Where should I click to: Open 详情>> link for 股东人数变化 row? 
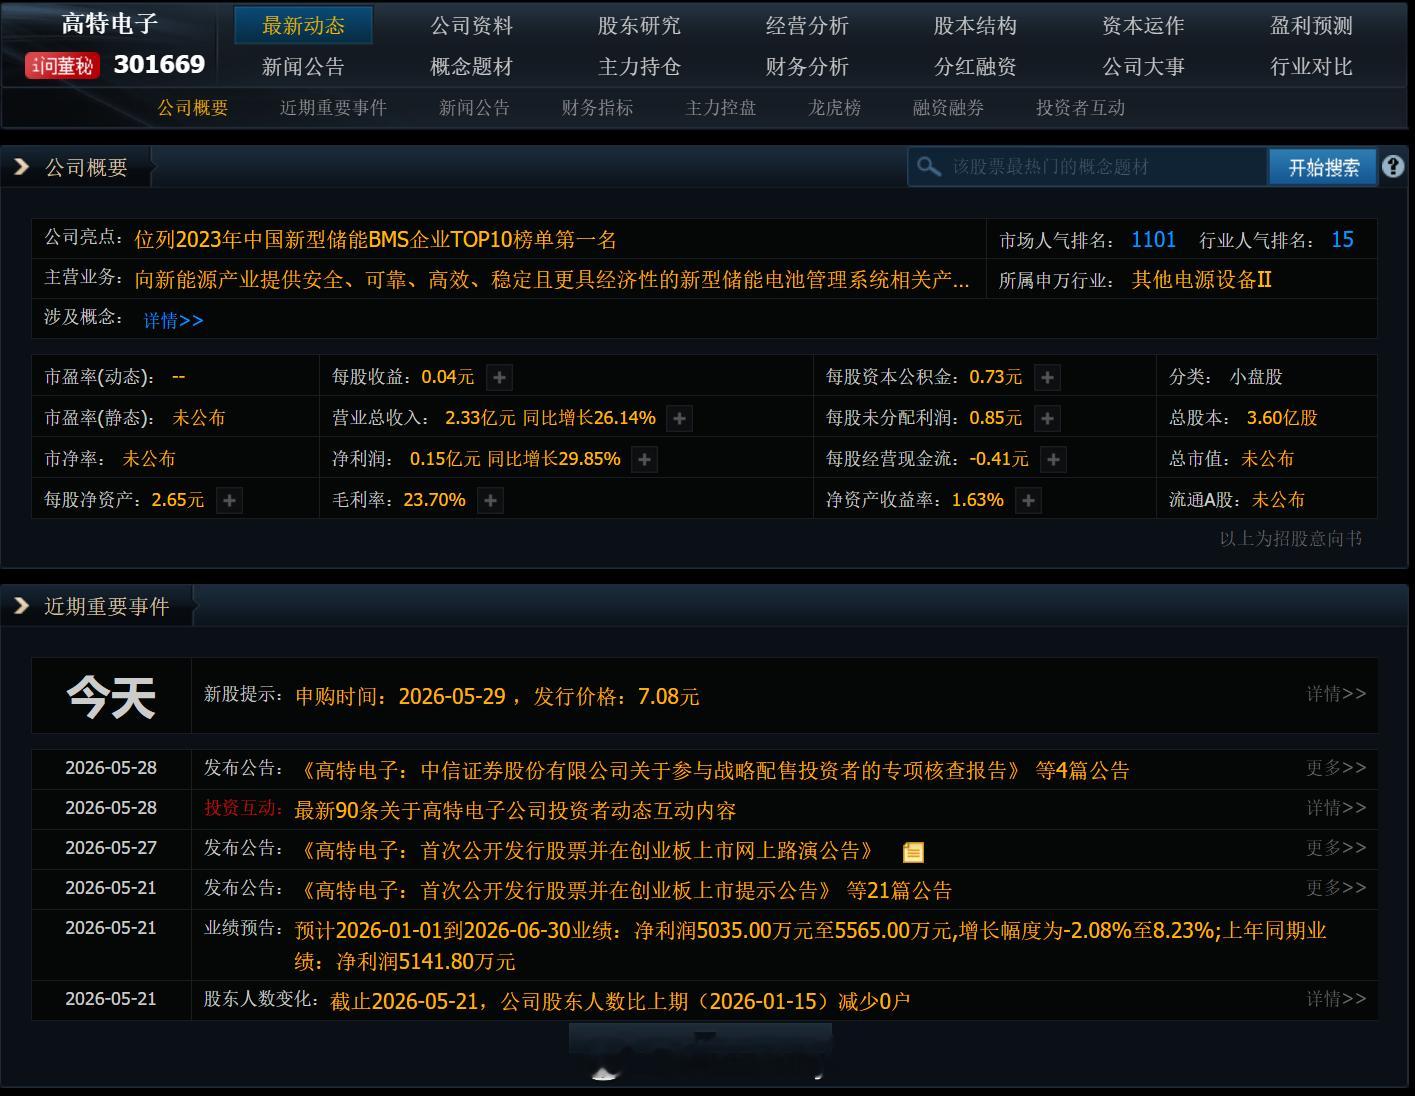click(x=1336, y=999)
